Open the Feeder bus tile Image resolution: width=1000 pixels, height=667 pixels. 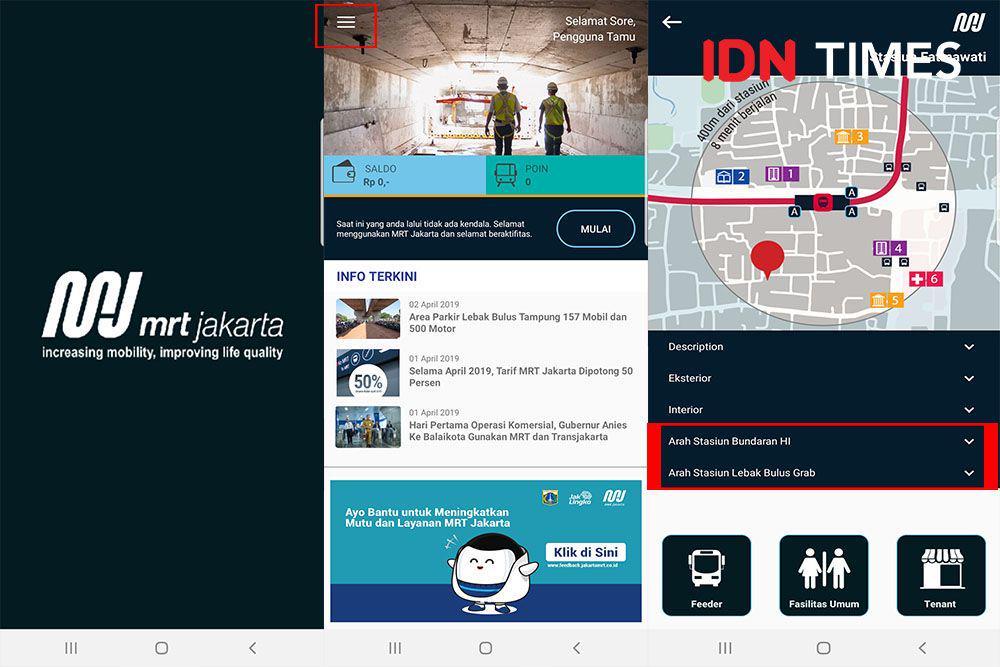click(707, 575)
